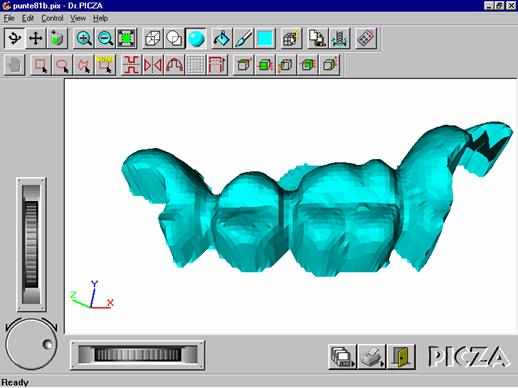Viewport: 518px width, 388px height.
Task: Click the mirror flip tool icon
Action: click(153, 65)
